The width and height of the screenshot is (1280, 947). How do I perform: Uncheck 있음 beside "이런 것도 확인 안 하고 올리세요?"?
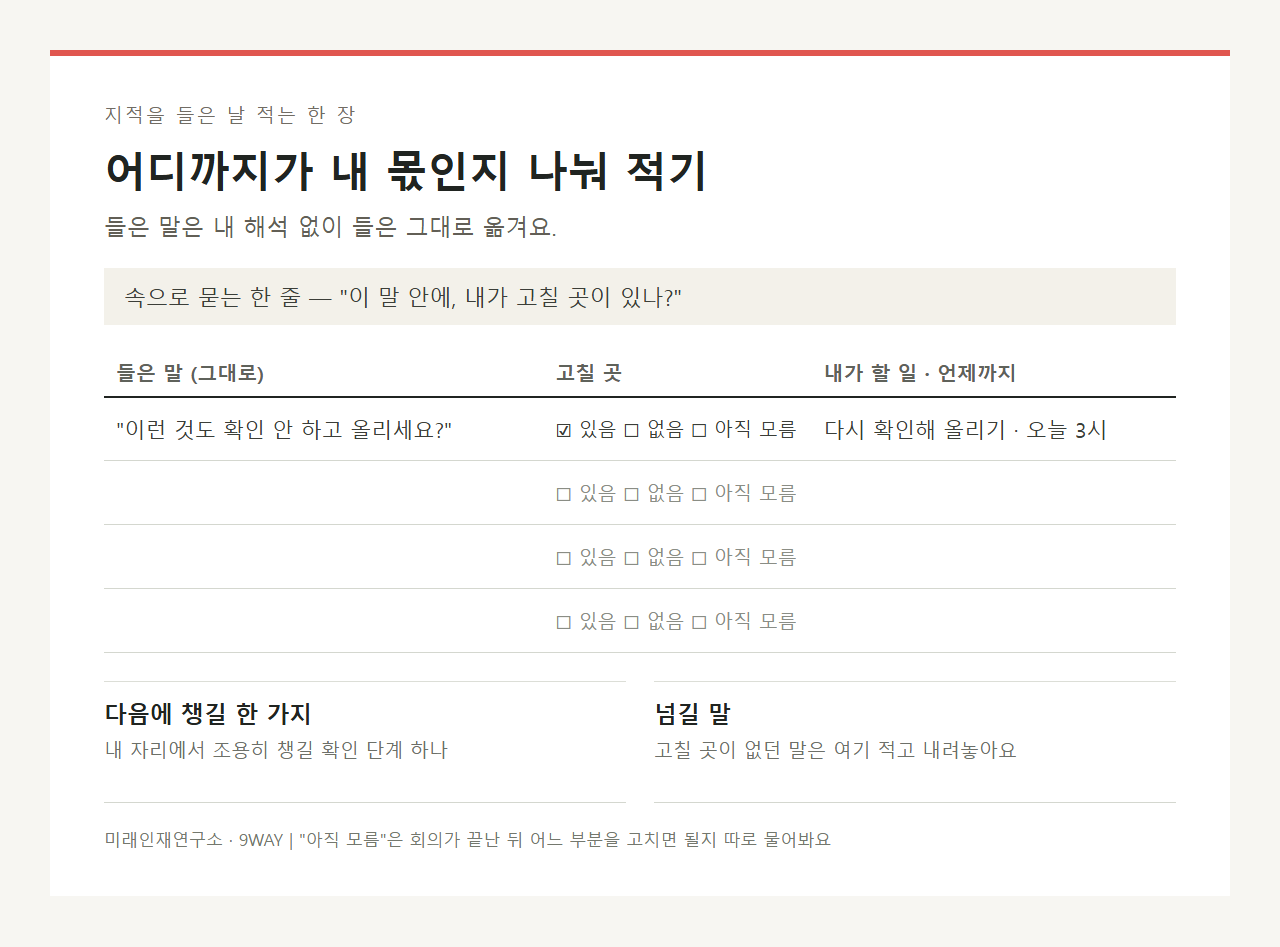564,431
